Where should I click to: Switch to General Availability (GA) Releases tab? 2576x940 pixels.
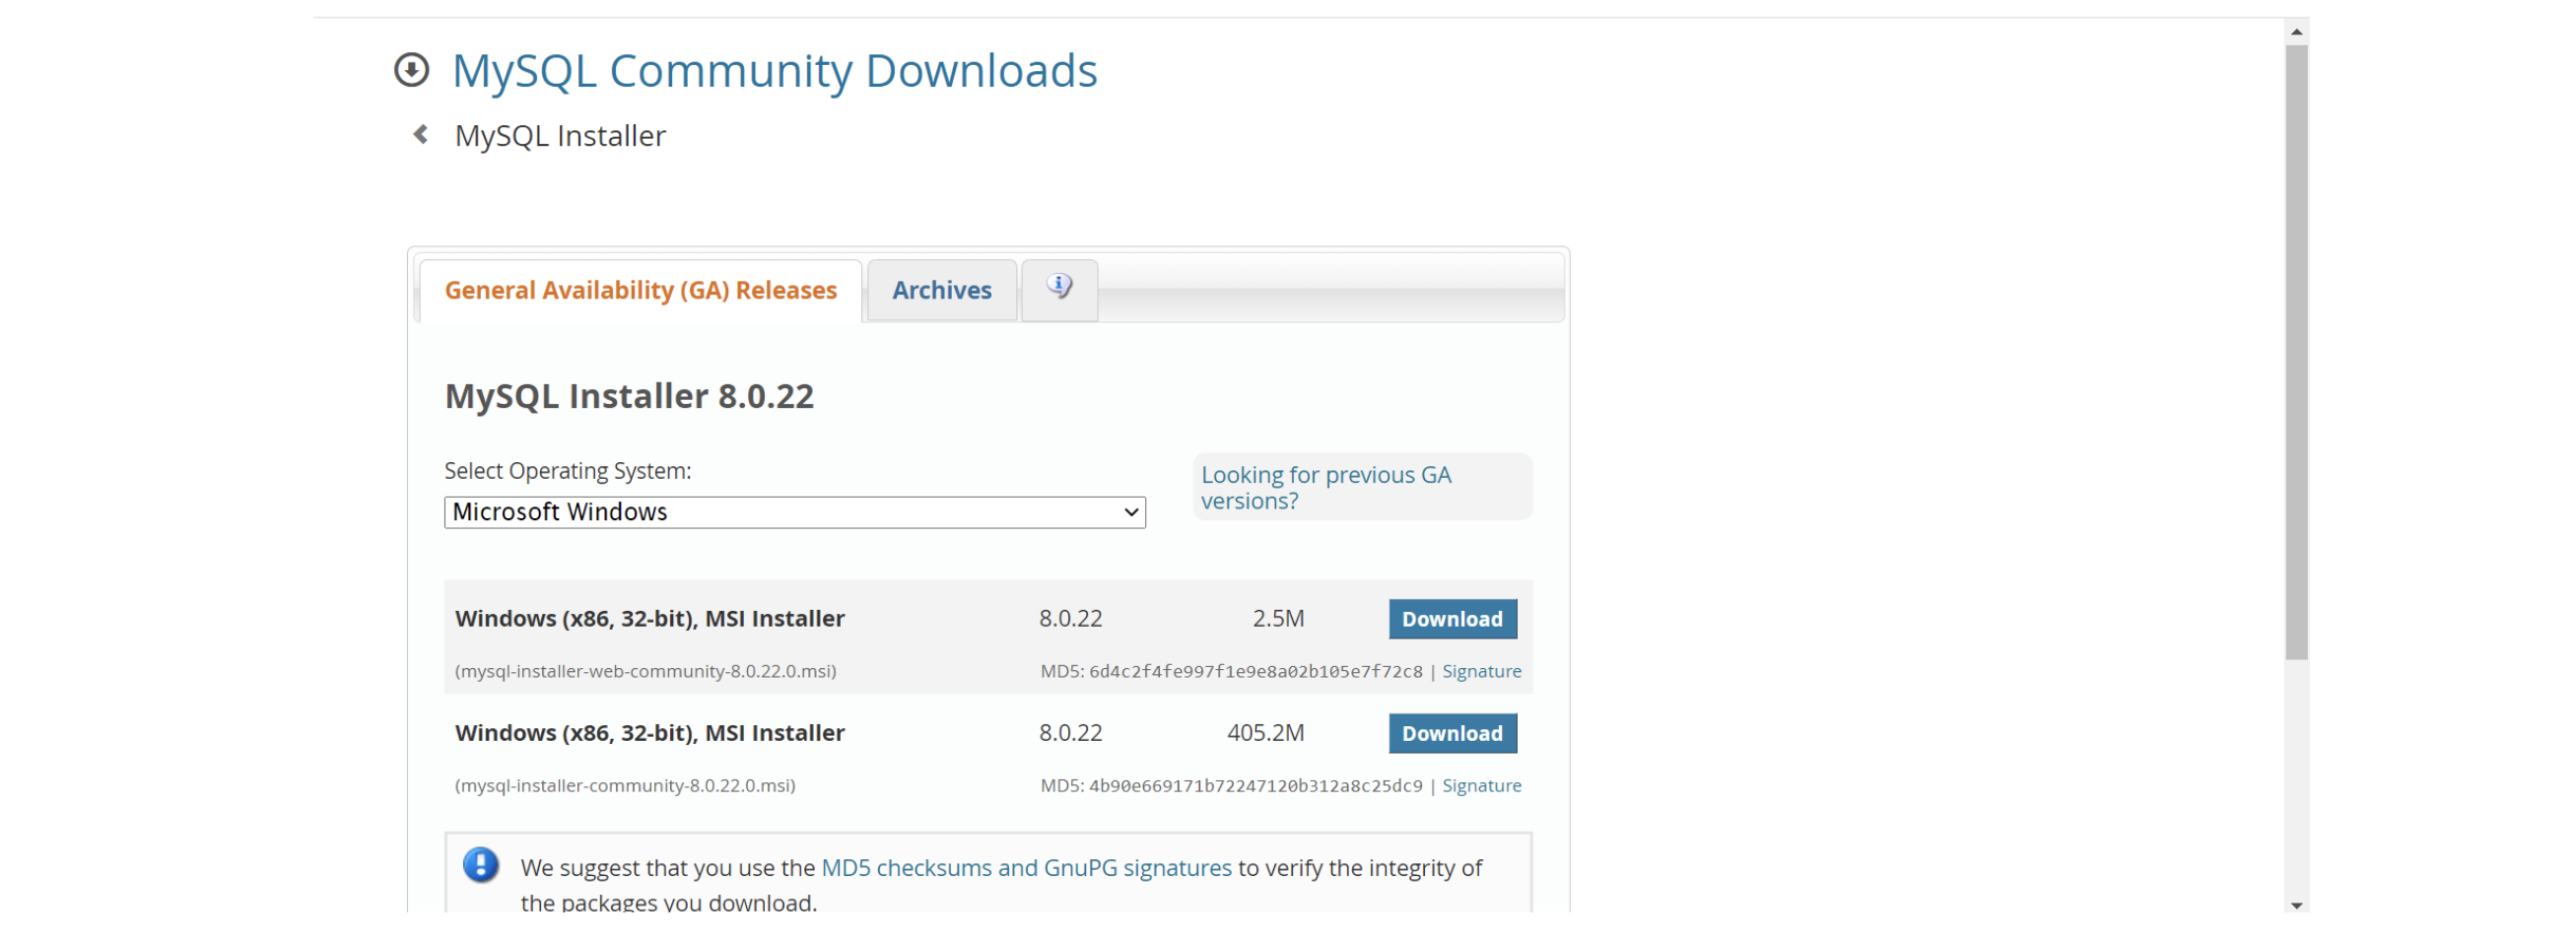click(x=640, y=291)
